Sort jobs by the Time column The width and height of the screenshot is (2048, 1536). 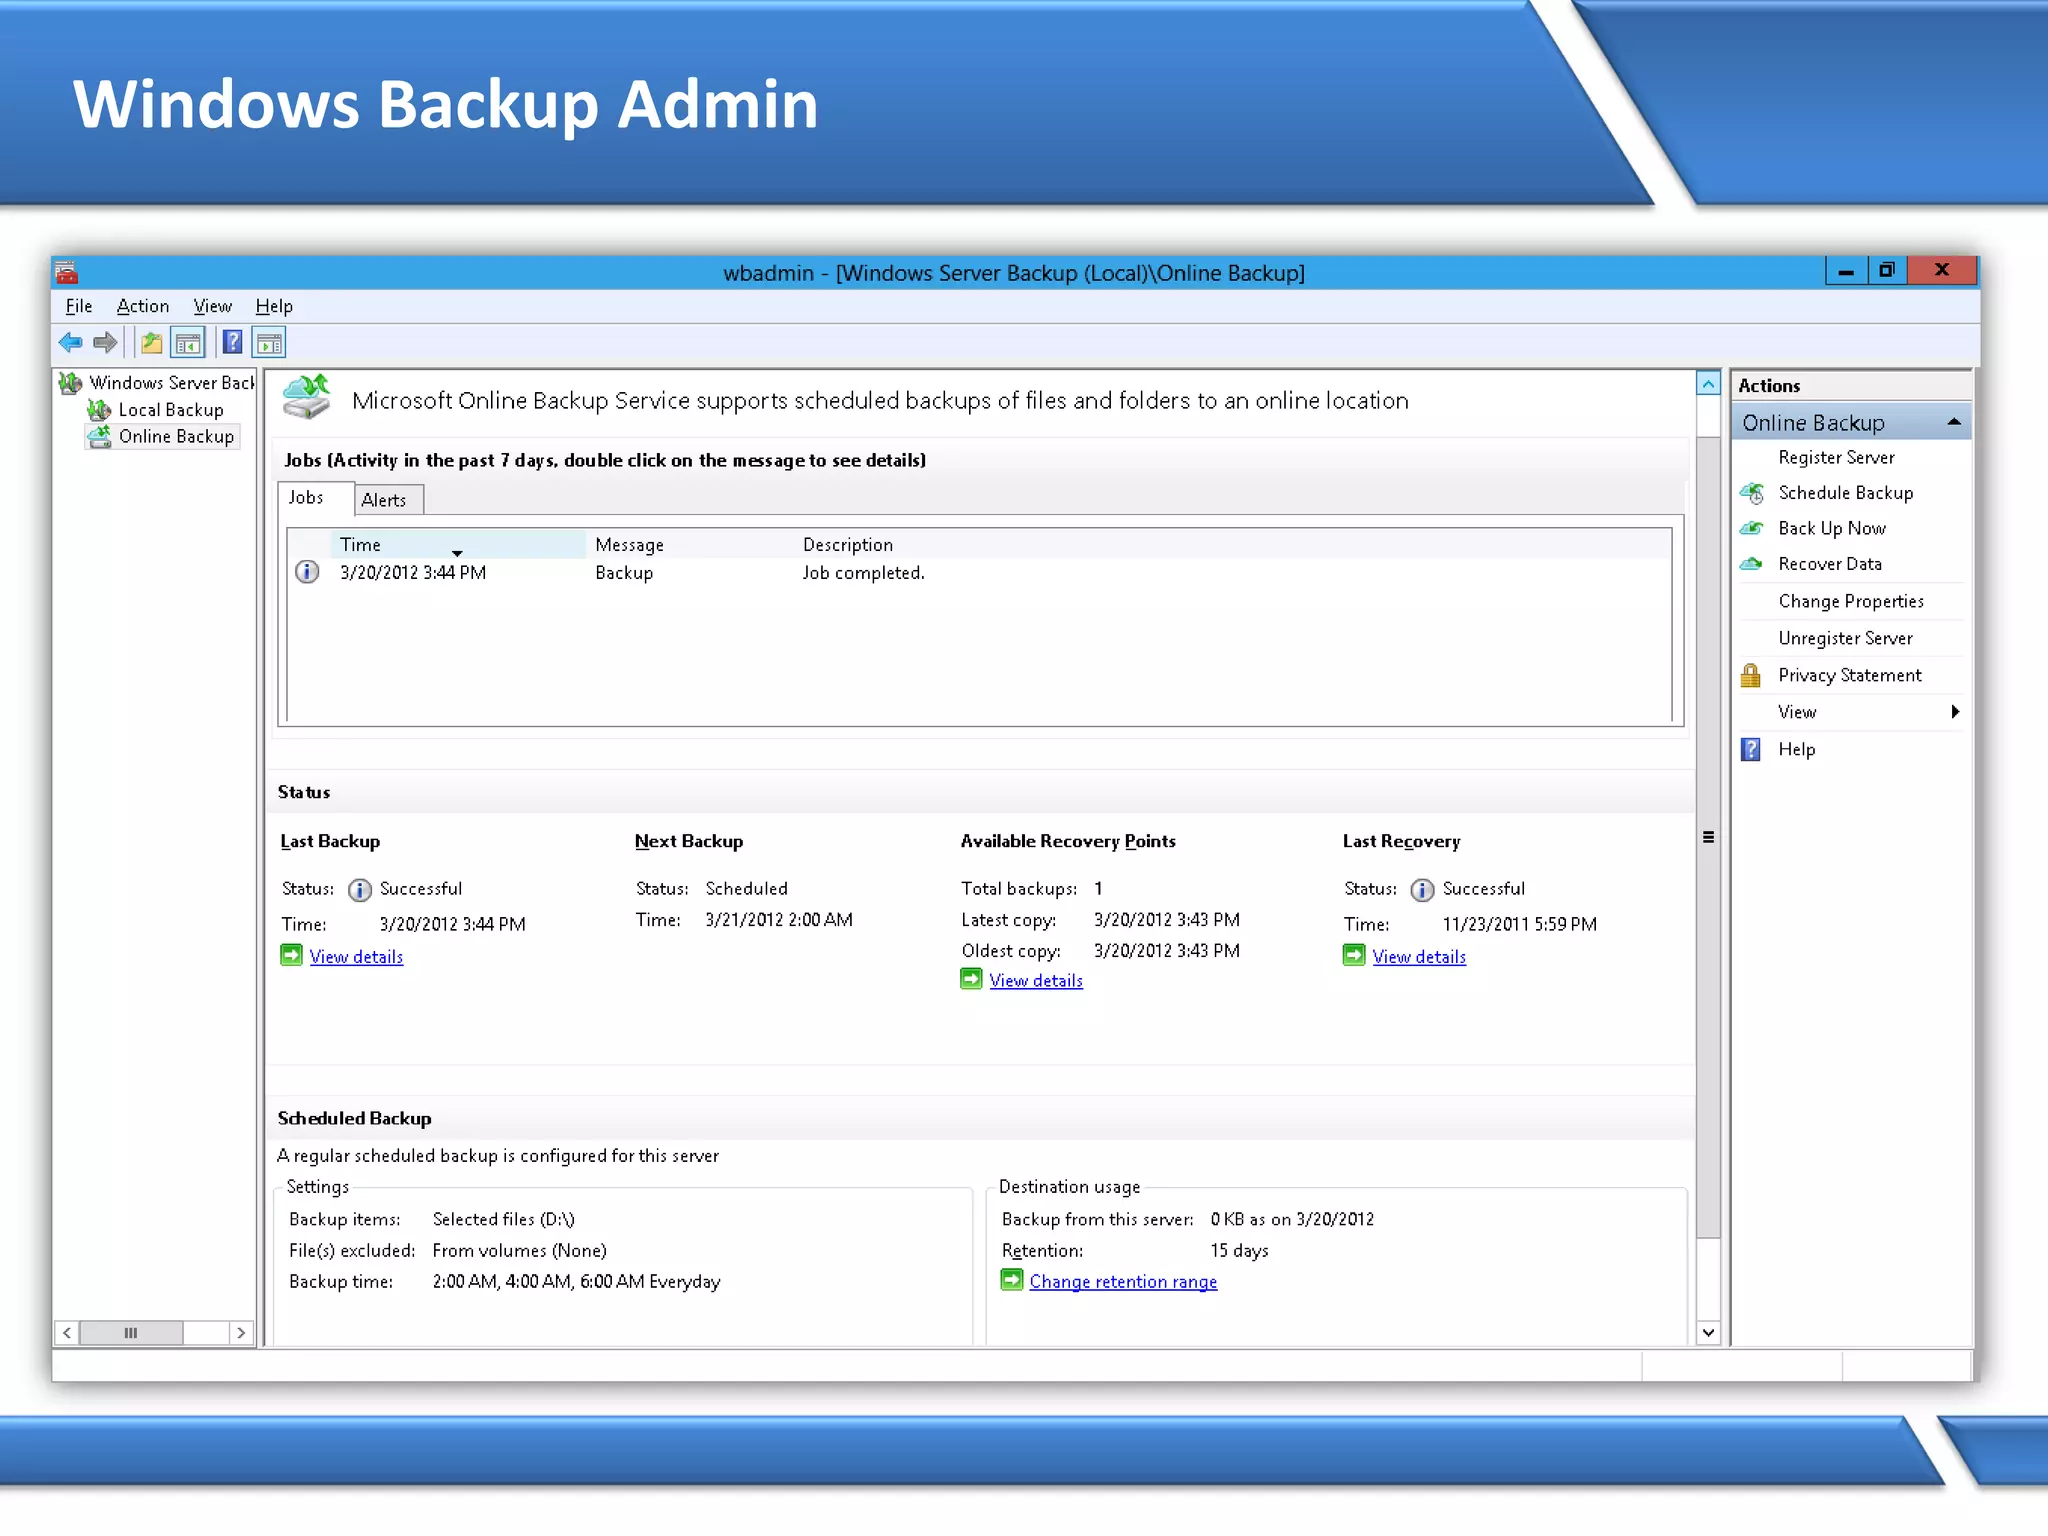(x=458, y=544)
